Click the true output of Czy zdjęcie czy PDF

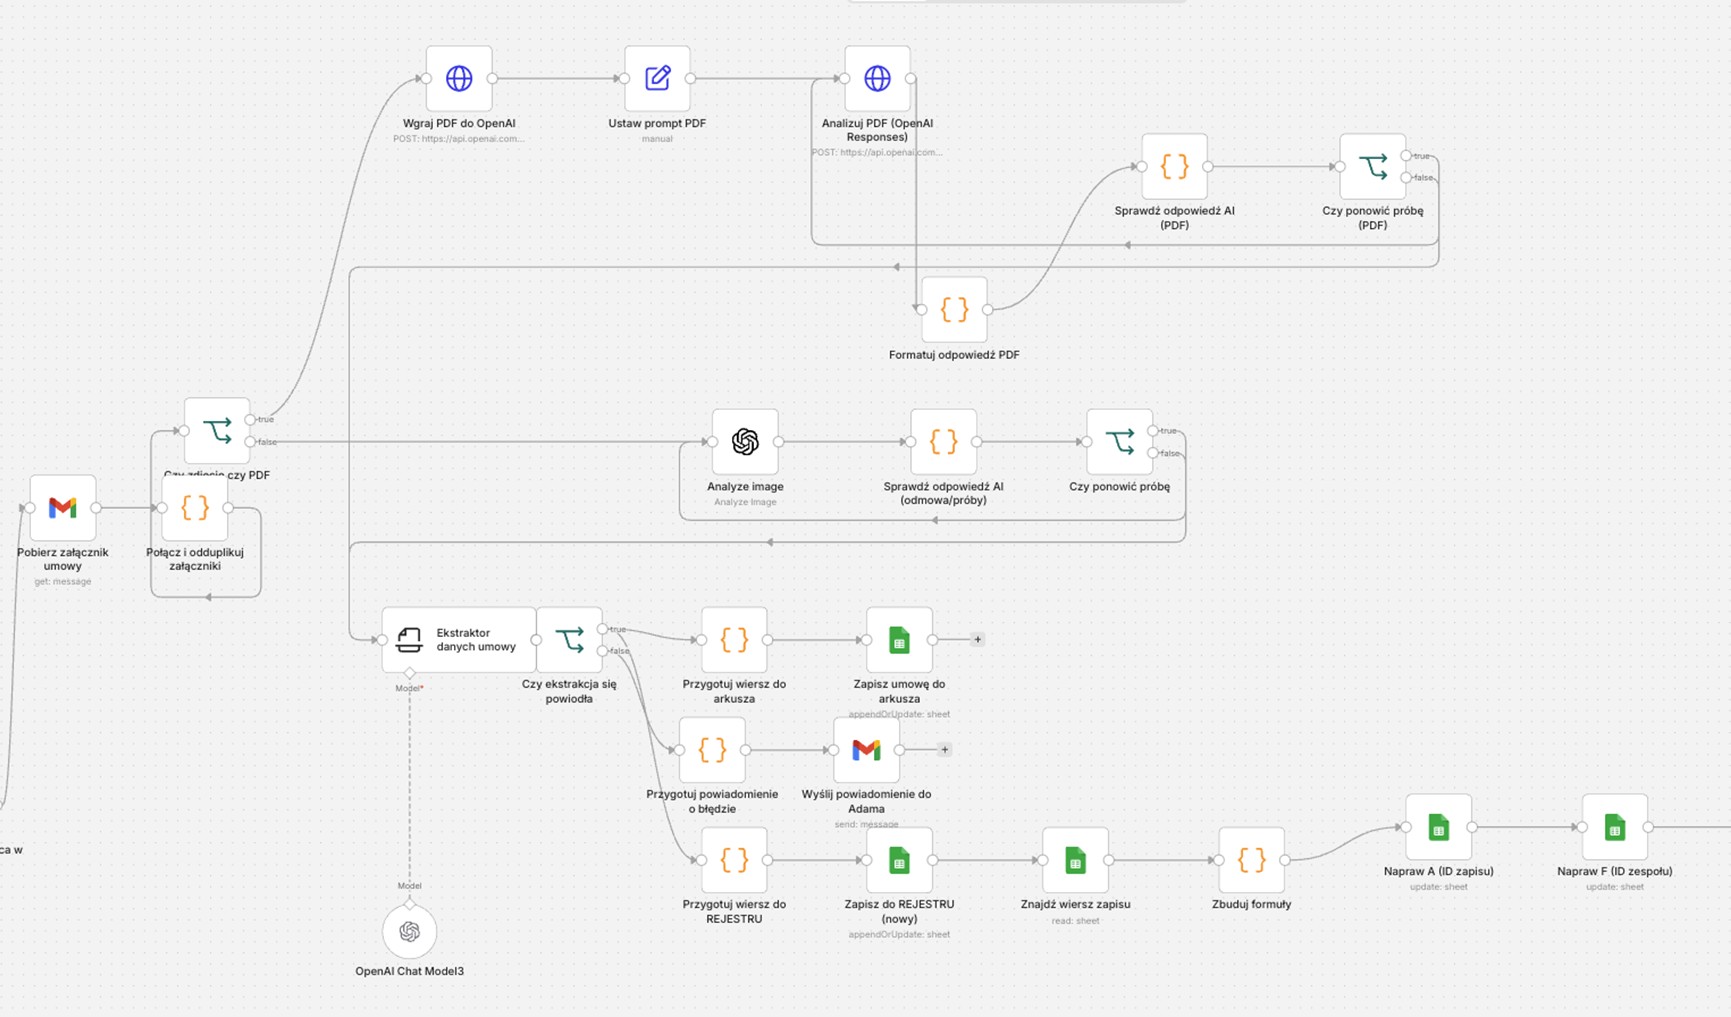pos(250,420)
